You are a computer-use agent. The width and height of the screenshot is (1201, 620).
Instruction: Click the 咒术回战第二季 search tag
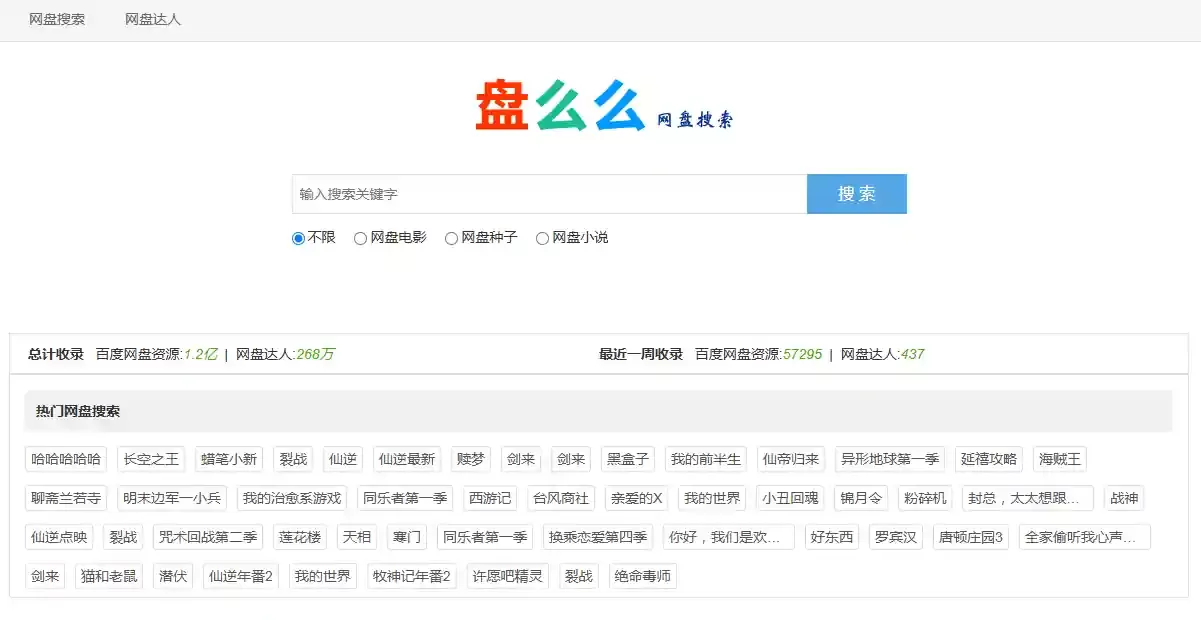click(208, 537)
